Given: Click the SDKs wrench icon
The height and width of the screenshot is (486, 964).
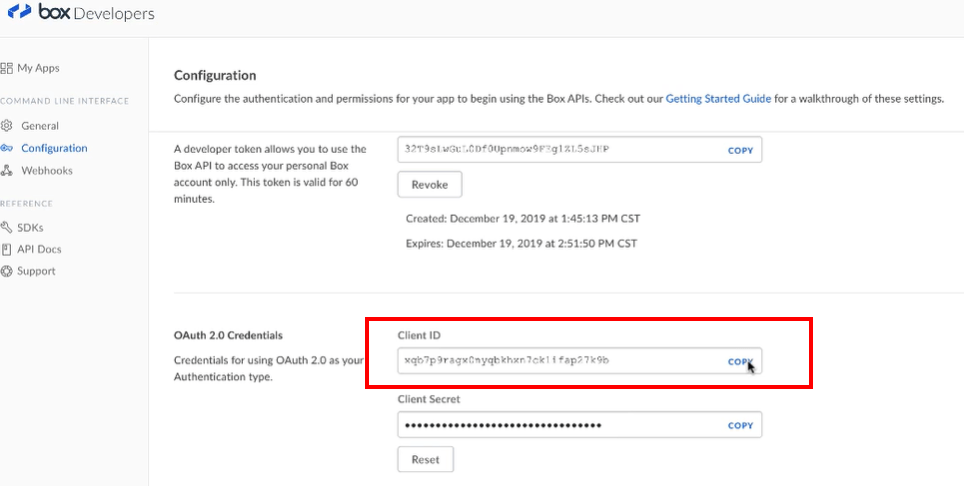Looking at the screenshot, I should (7, 228).
